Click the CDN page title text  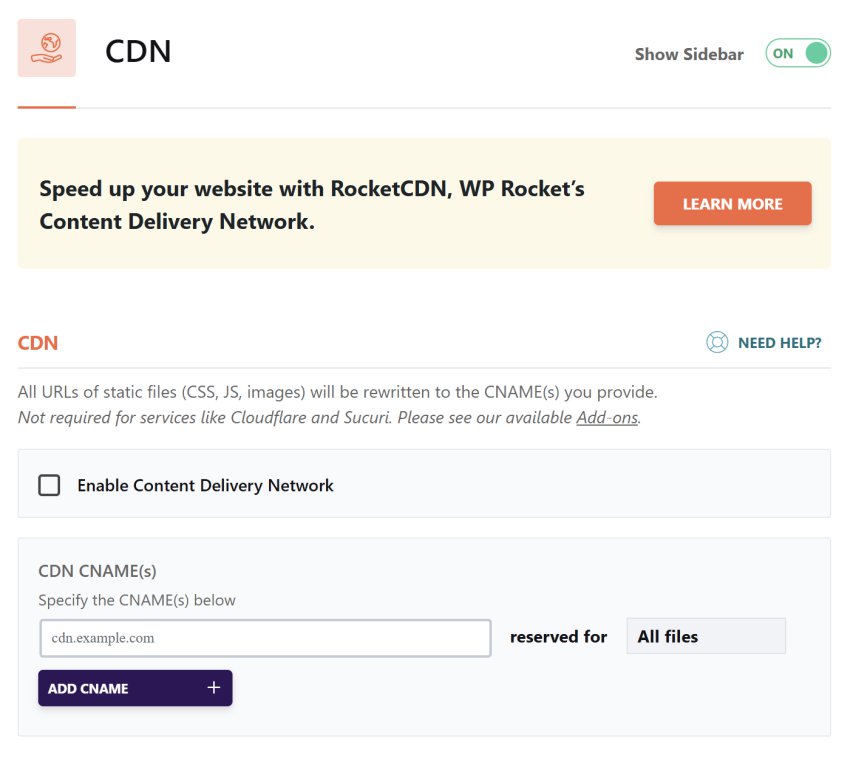(x=138, y=51)
